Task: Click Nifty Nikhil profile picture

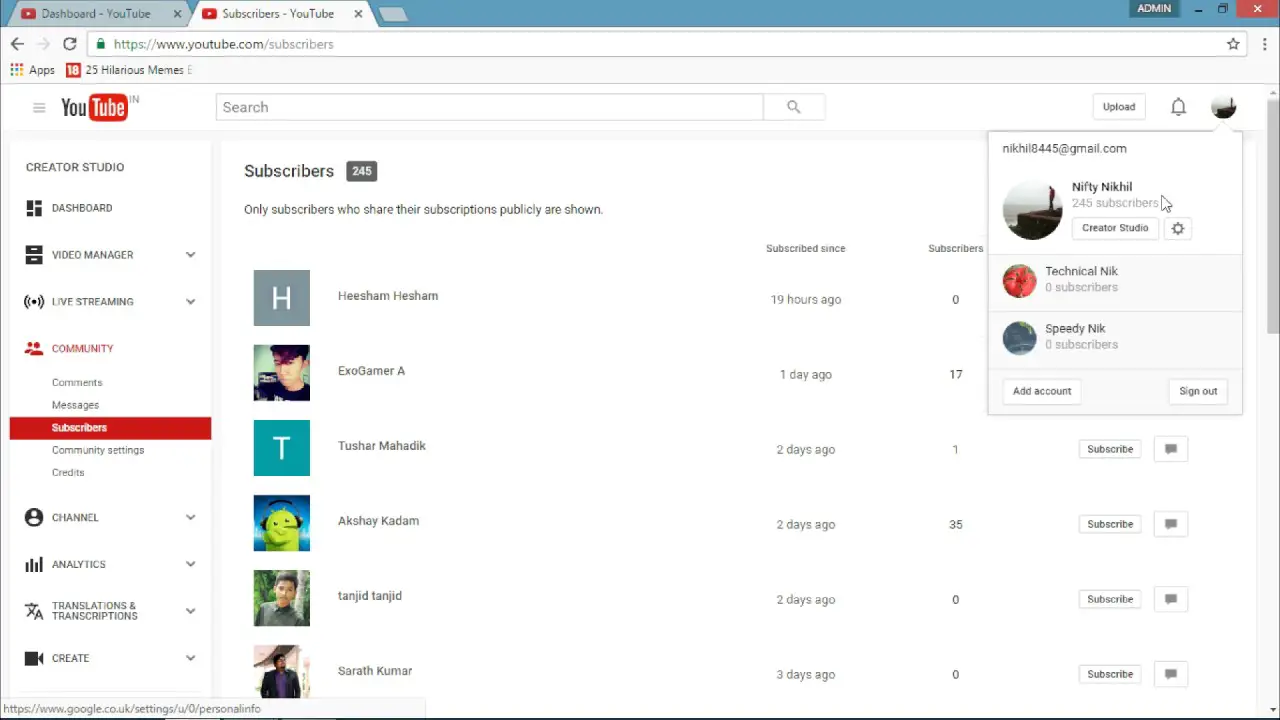Action: point(1032,210)
